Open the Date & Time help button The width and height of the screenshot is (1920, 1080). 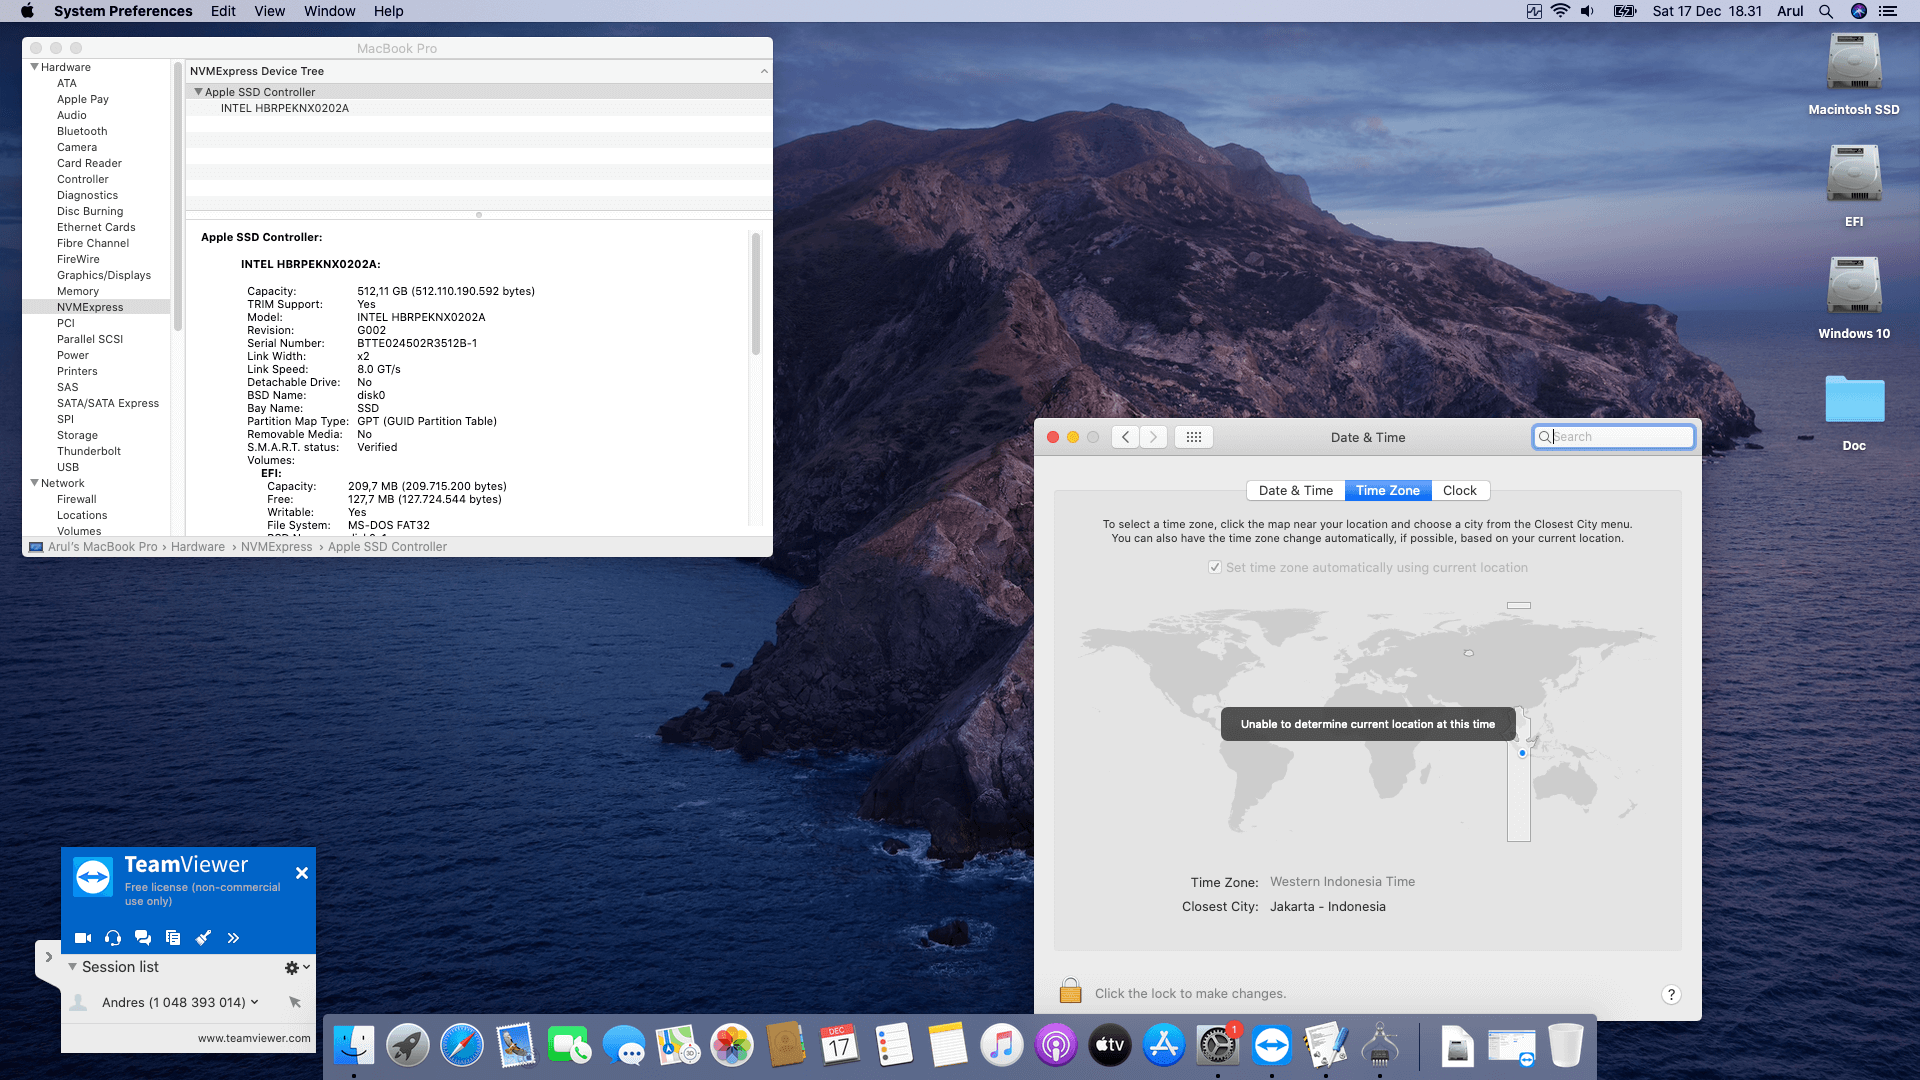tap(1670, 994)
